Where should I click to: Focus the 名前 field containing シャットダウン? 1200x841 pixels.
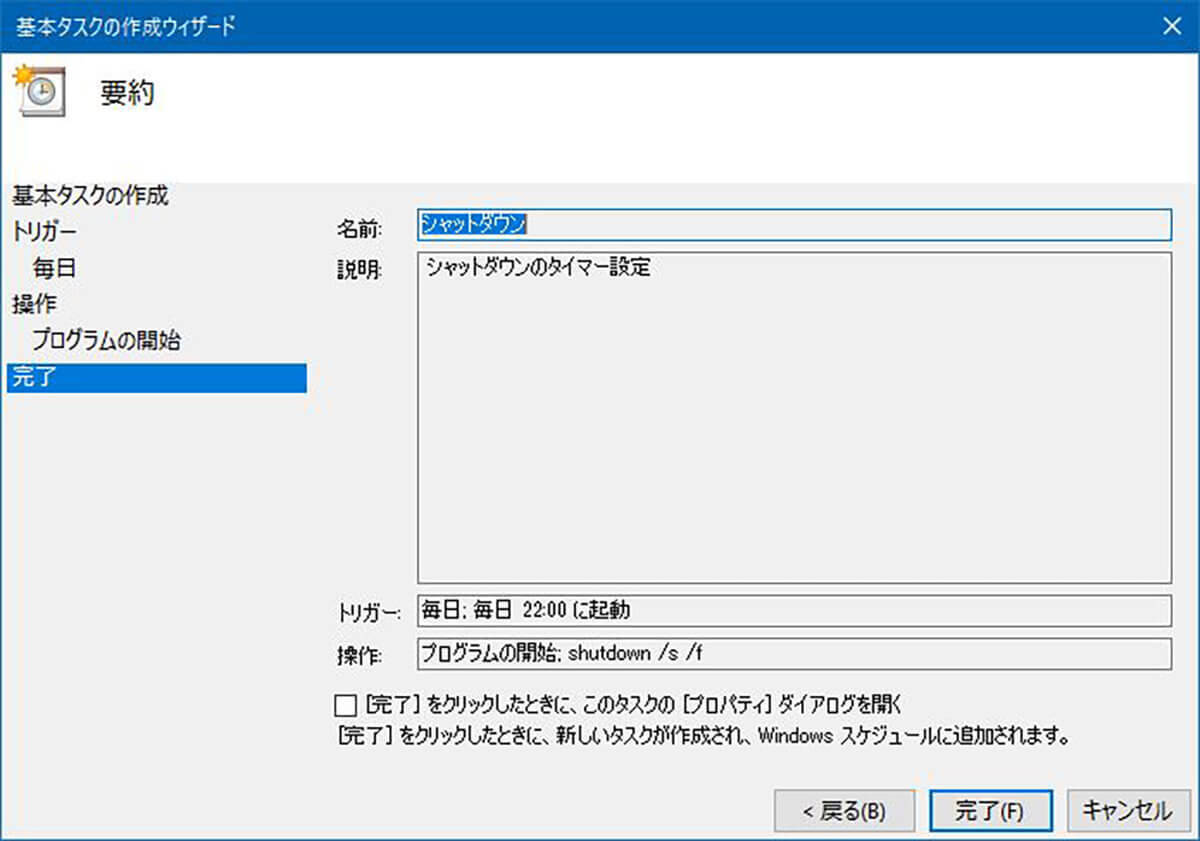[793, 225]
